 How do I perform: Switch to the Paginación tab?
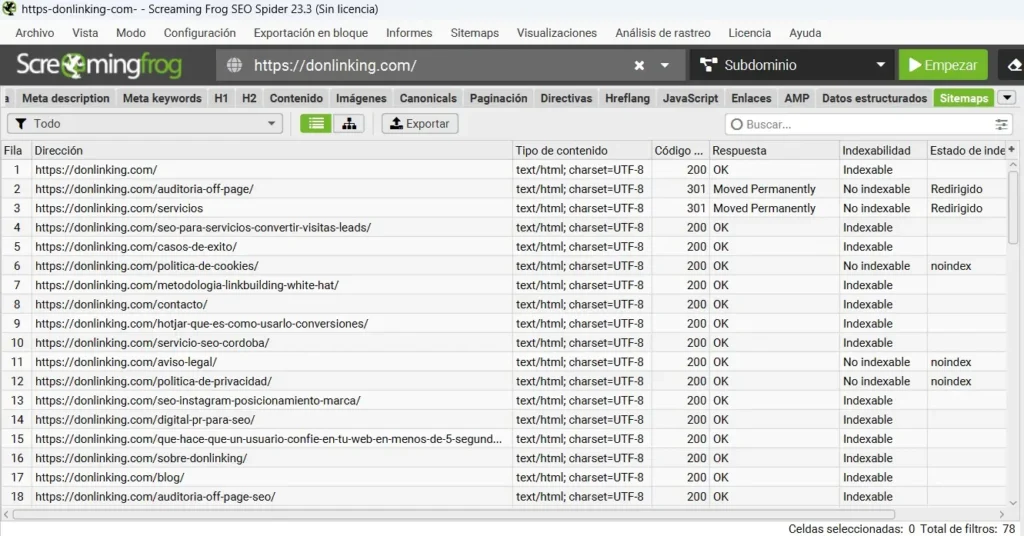[x=498, y=98]
